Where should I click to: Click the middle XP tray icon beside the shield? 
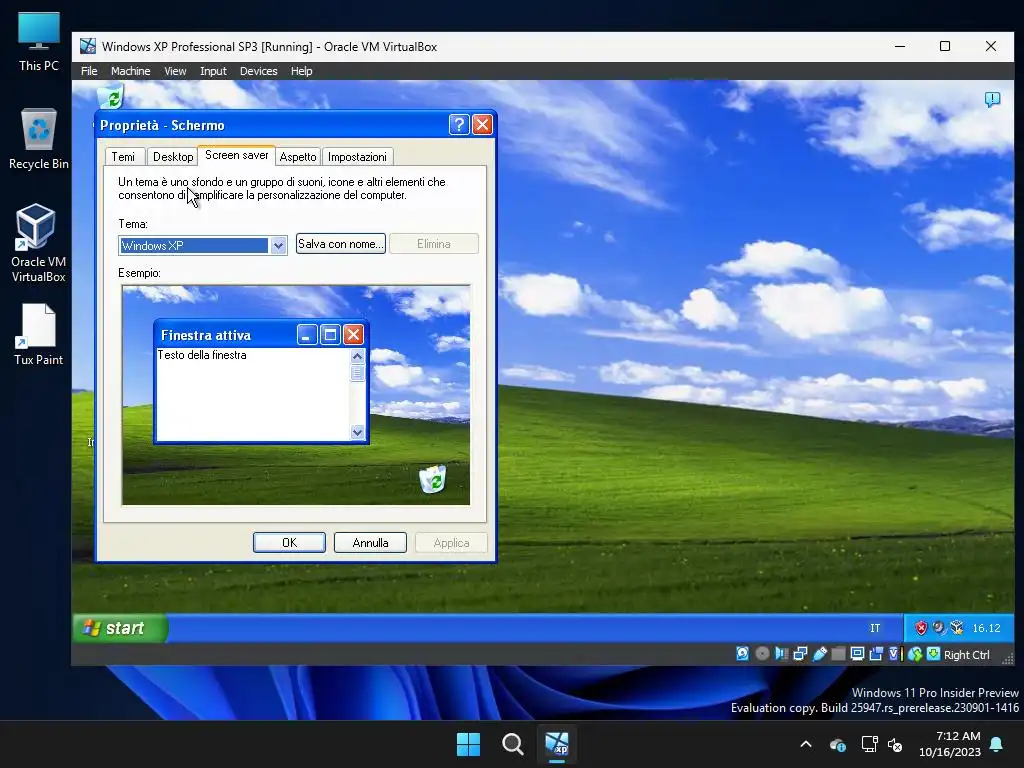[x=939, y=628]
